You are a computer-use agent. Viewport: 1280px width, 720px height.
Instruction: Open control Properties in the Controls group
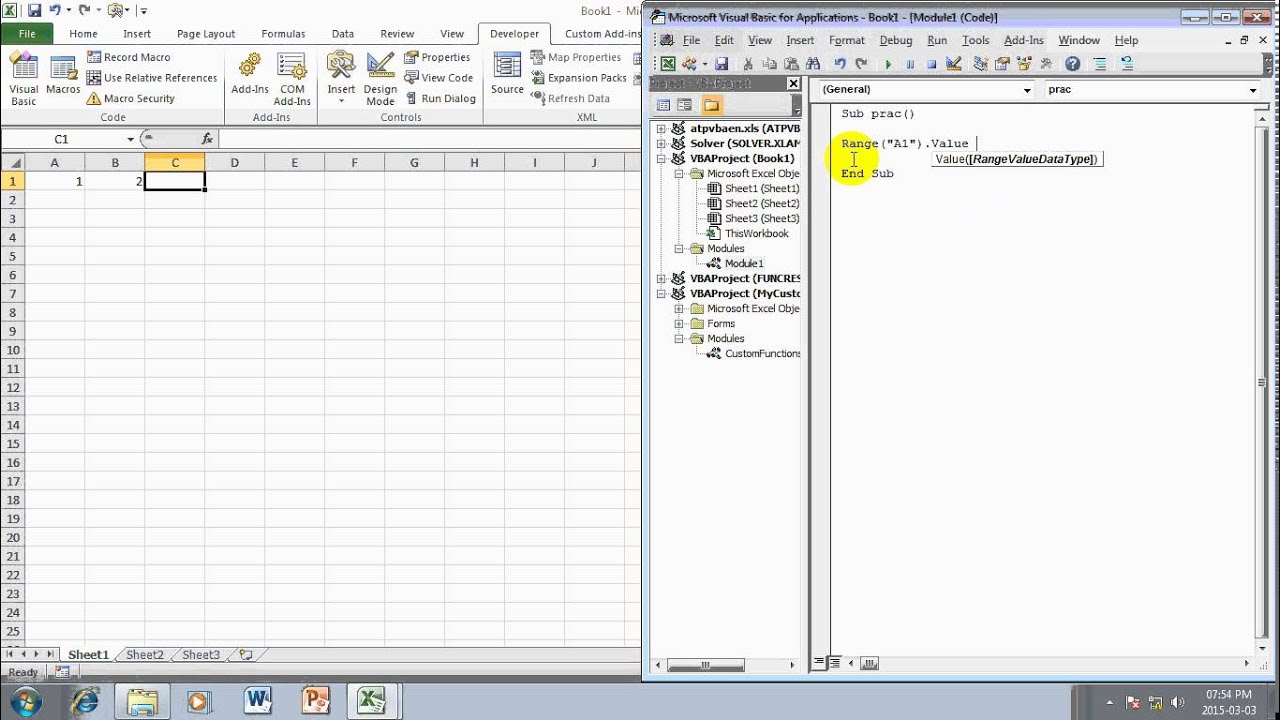click(x=437, y=57)
